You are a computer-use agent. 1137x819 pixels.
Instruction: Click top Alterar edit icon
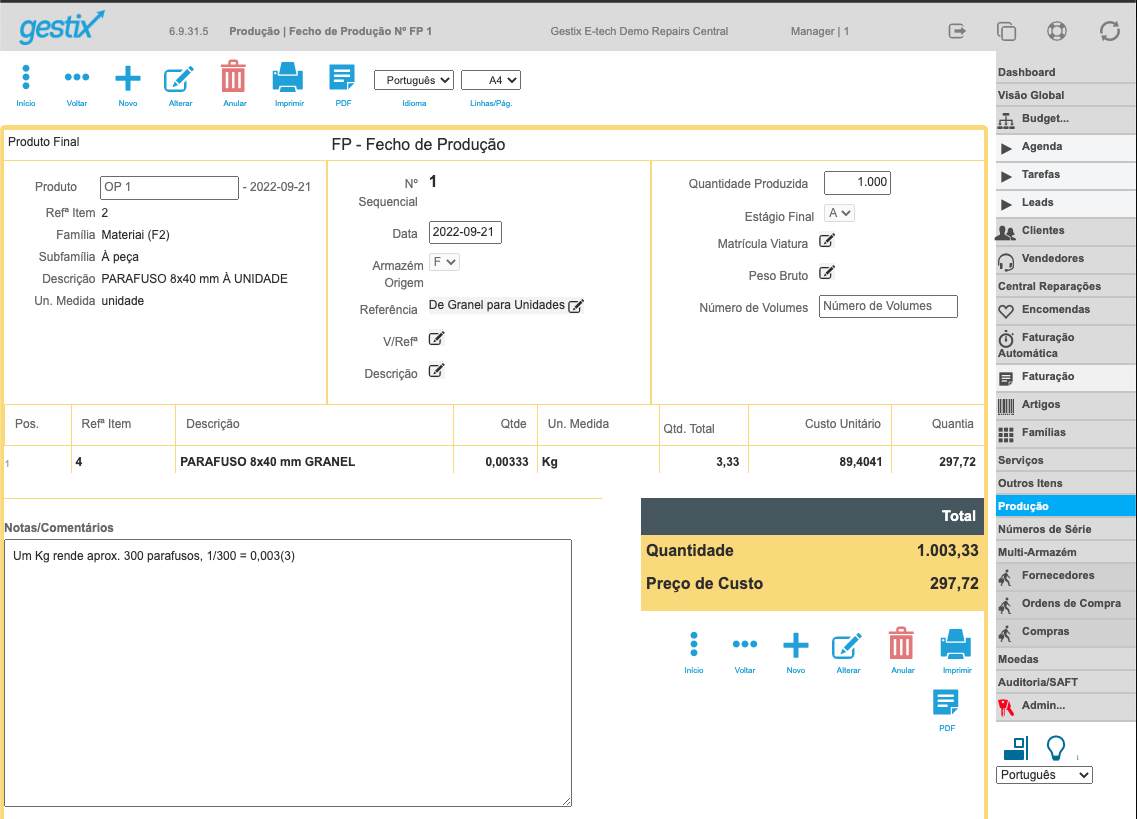(x=179, y=78)
